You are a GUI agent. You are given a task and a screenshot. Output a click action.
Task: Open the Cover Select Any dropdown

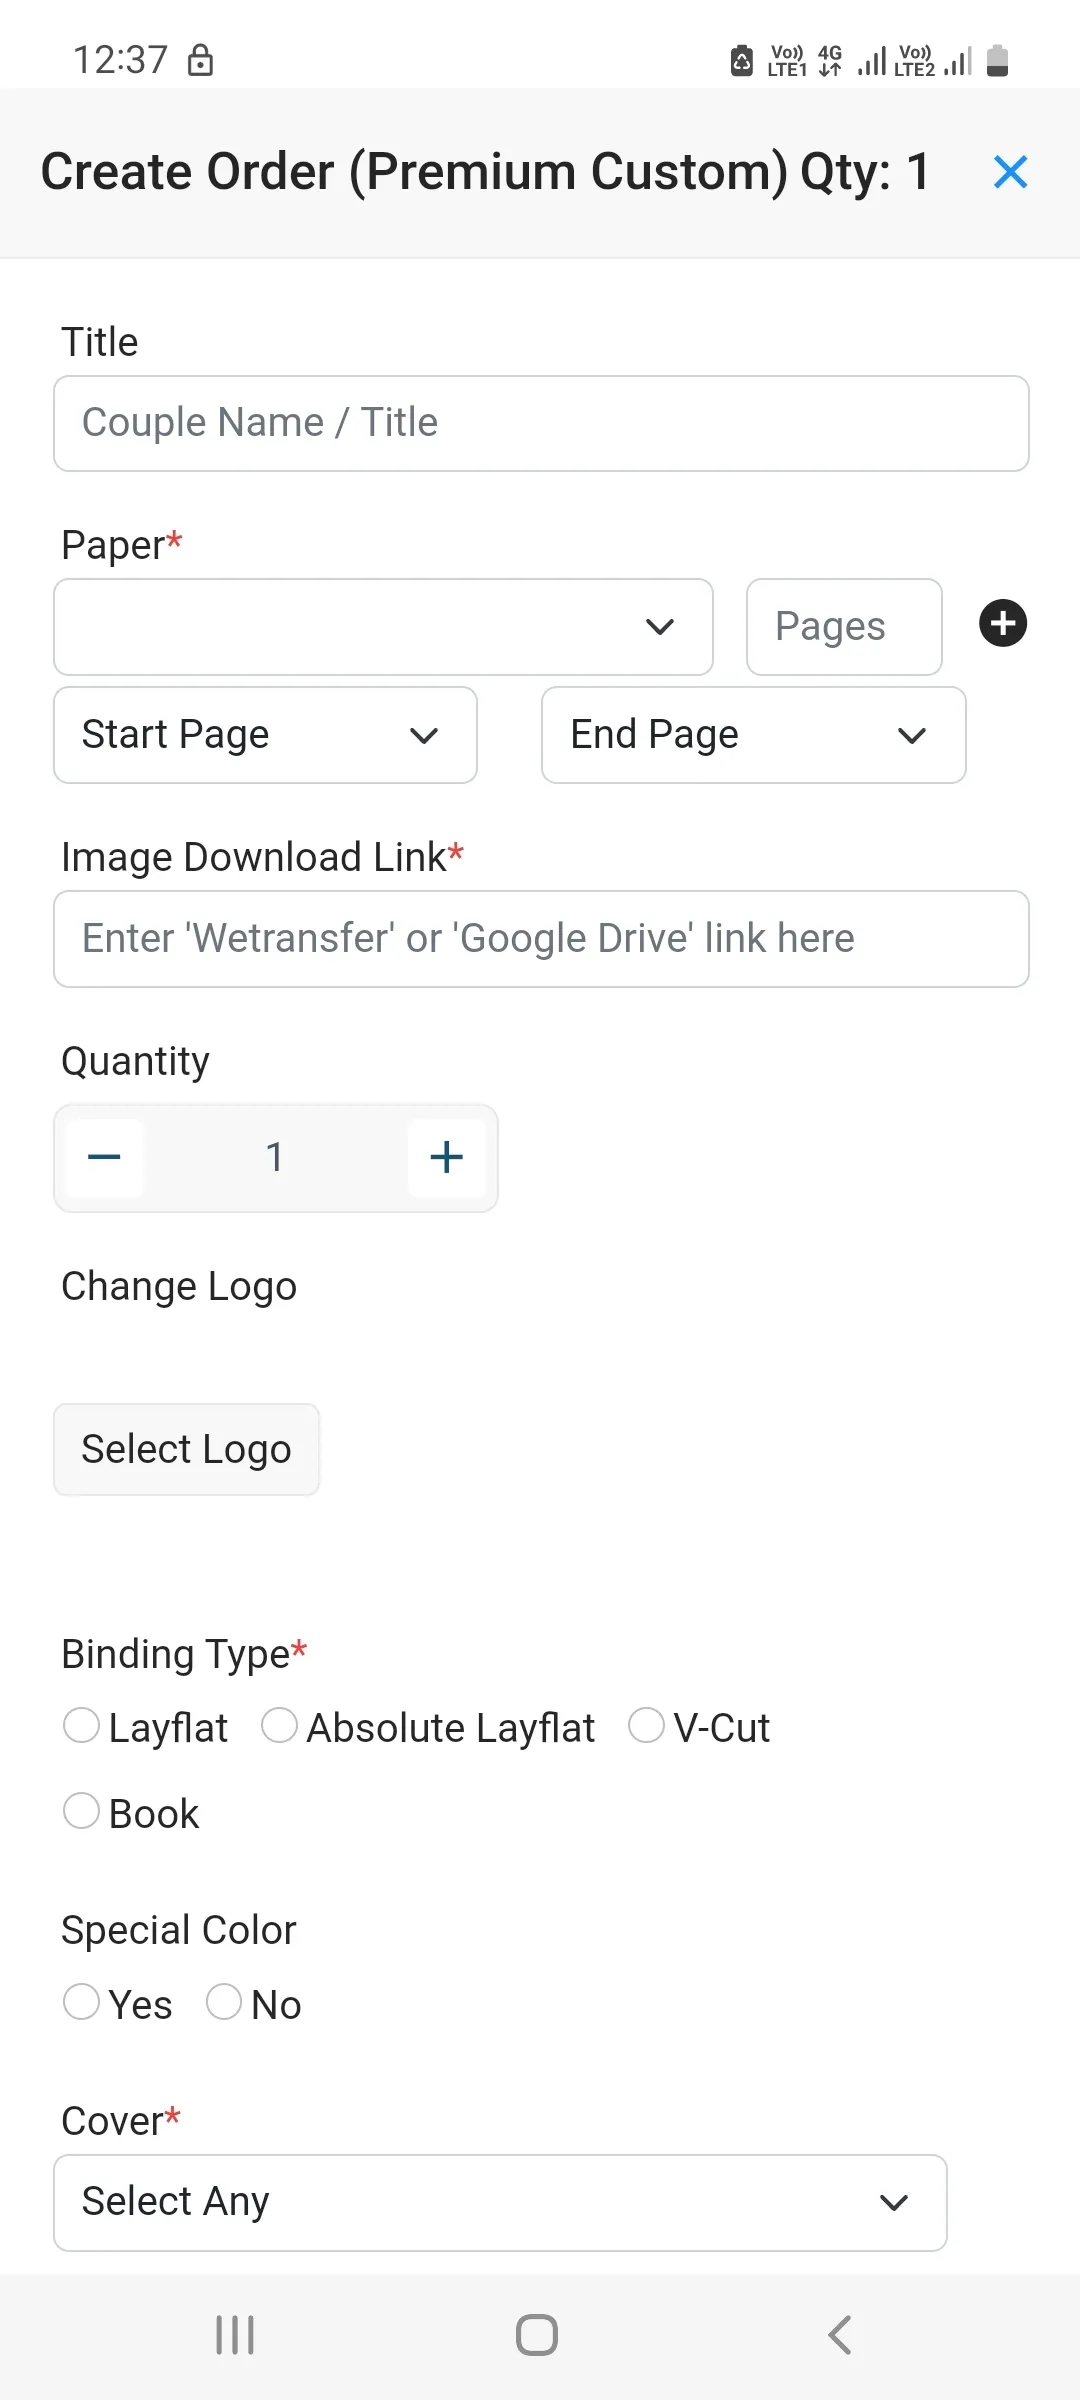pyautogui.click(x=500, y=2203)
